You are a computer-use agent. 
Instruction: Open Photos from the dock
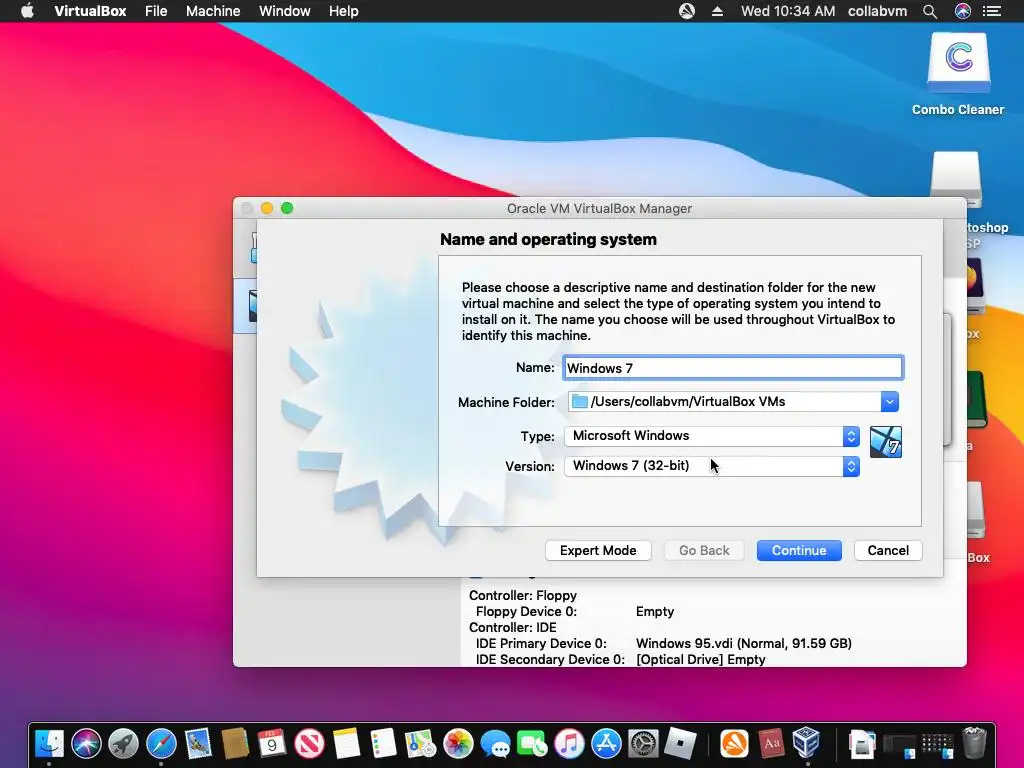coord(458,743)
